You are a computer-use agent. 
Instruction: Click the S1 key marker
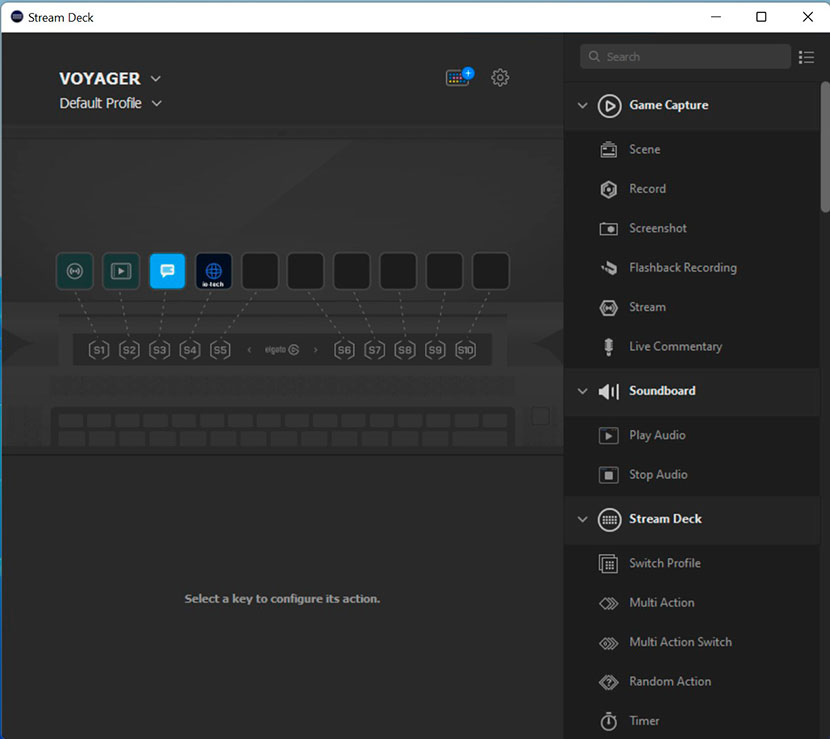click(x=98, y=350)
